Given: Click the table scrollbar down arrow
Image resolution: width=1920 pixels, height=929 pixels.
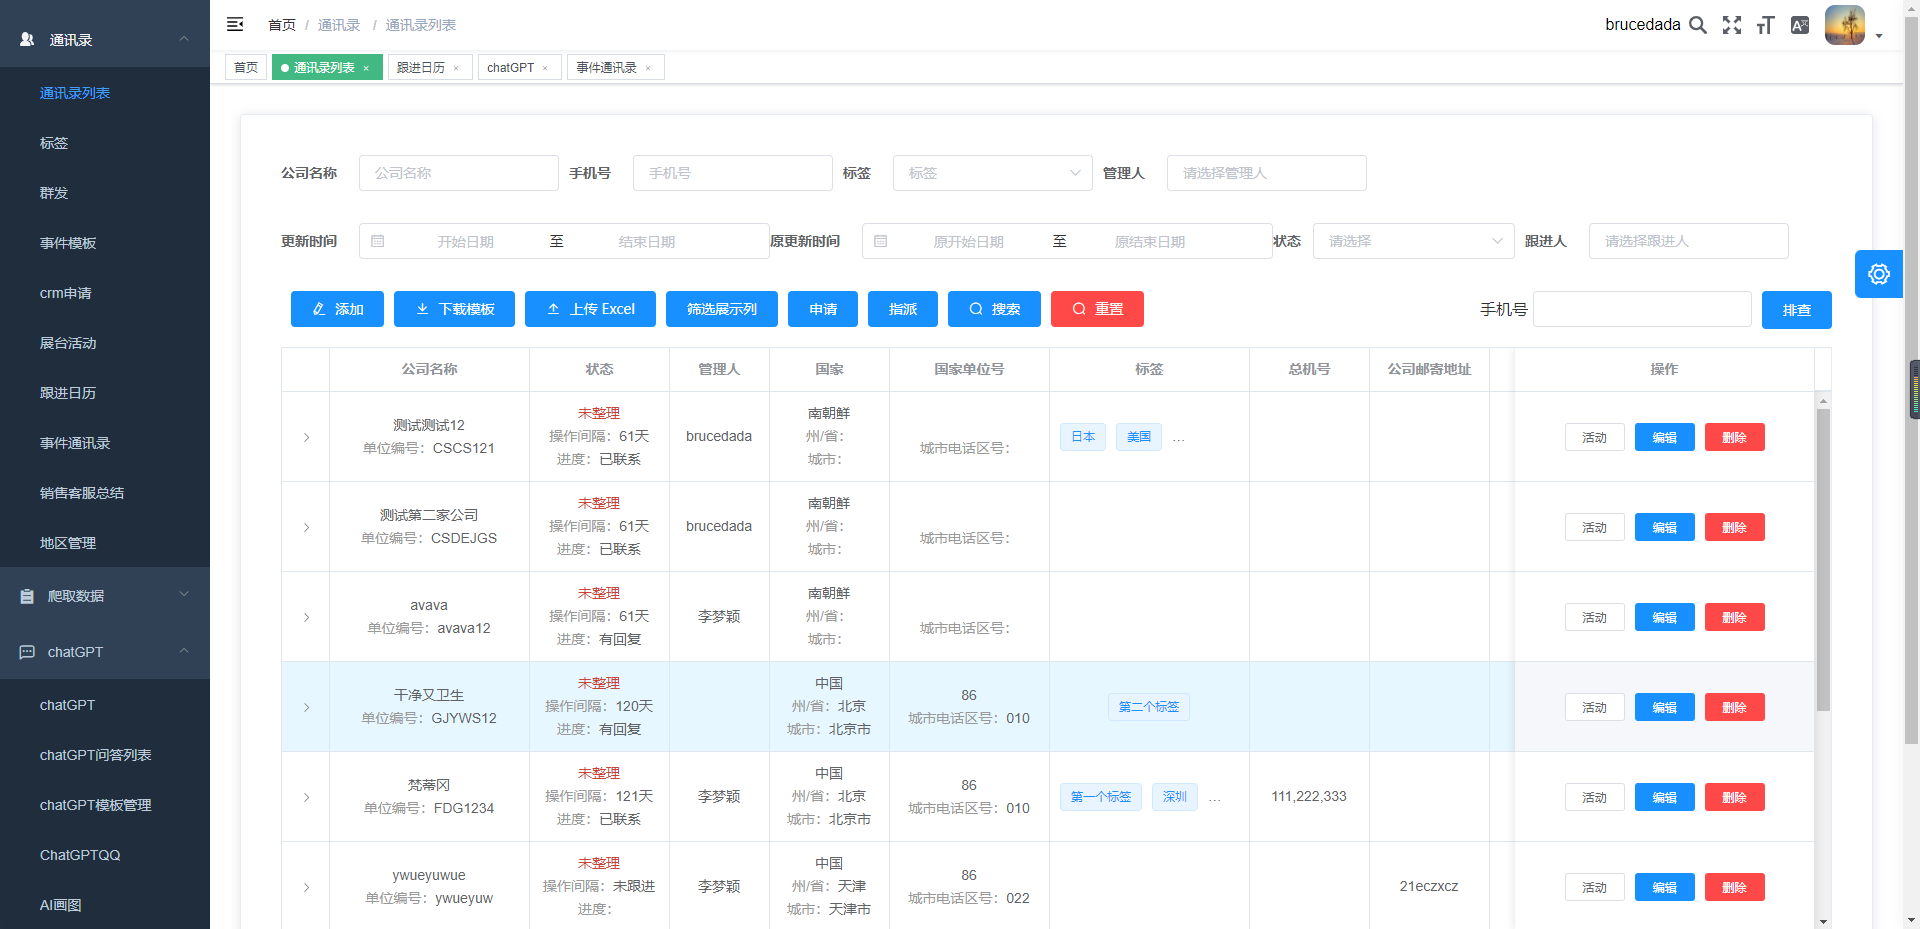Looking at the screenshot, I should click(1824, 922).
